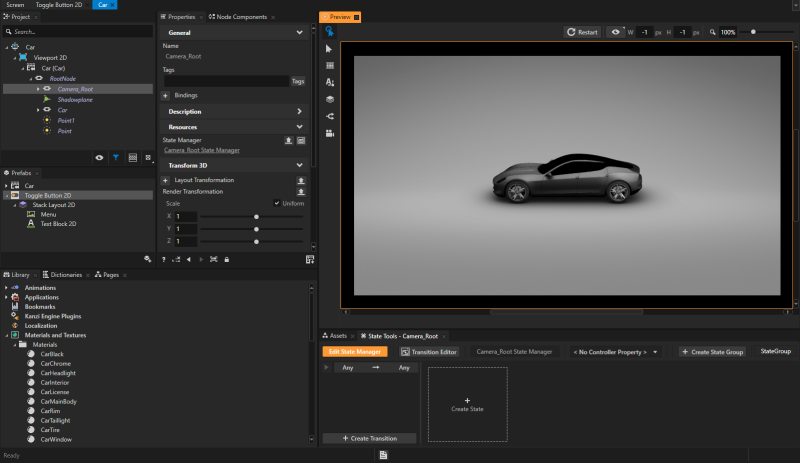The height and width of the screenshot is (463, 800).
Task: Open the camera tool in Preview sidebar
Action: (x=330, y=133)
